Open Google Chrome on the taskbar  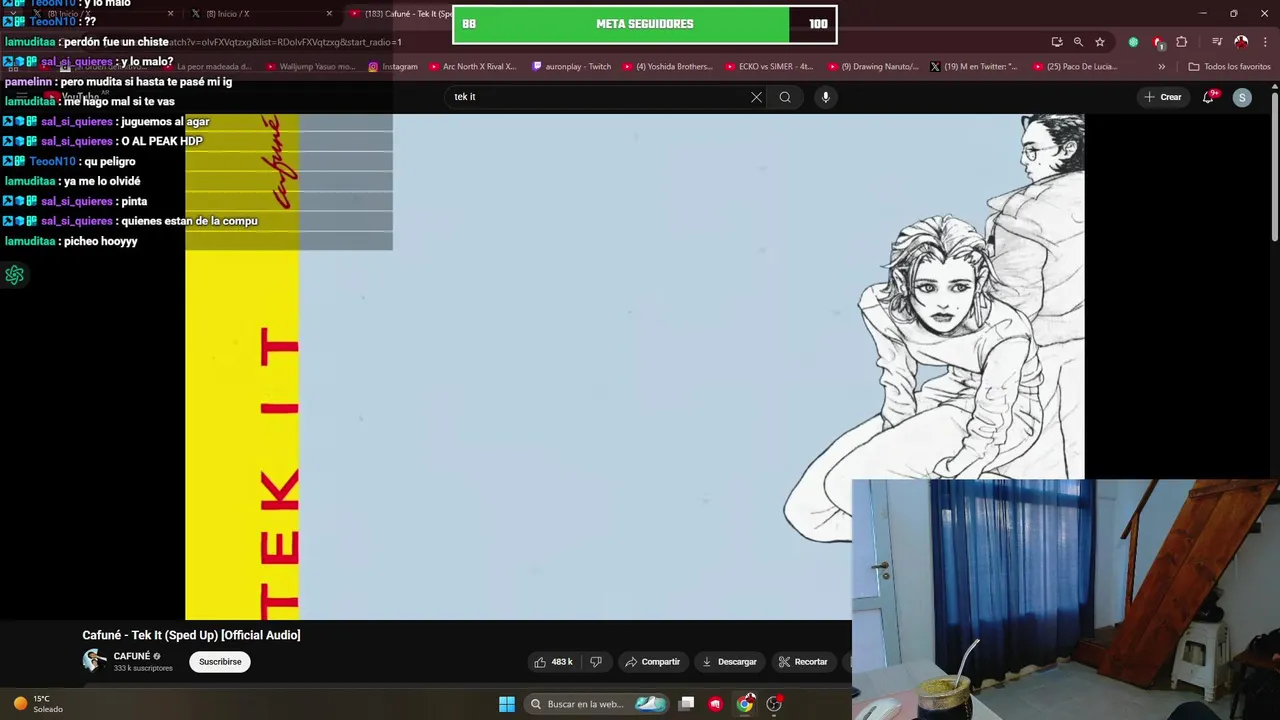pos(745,704)
